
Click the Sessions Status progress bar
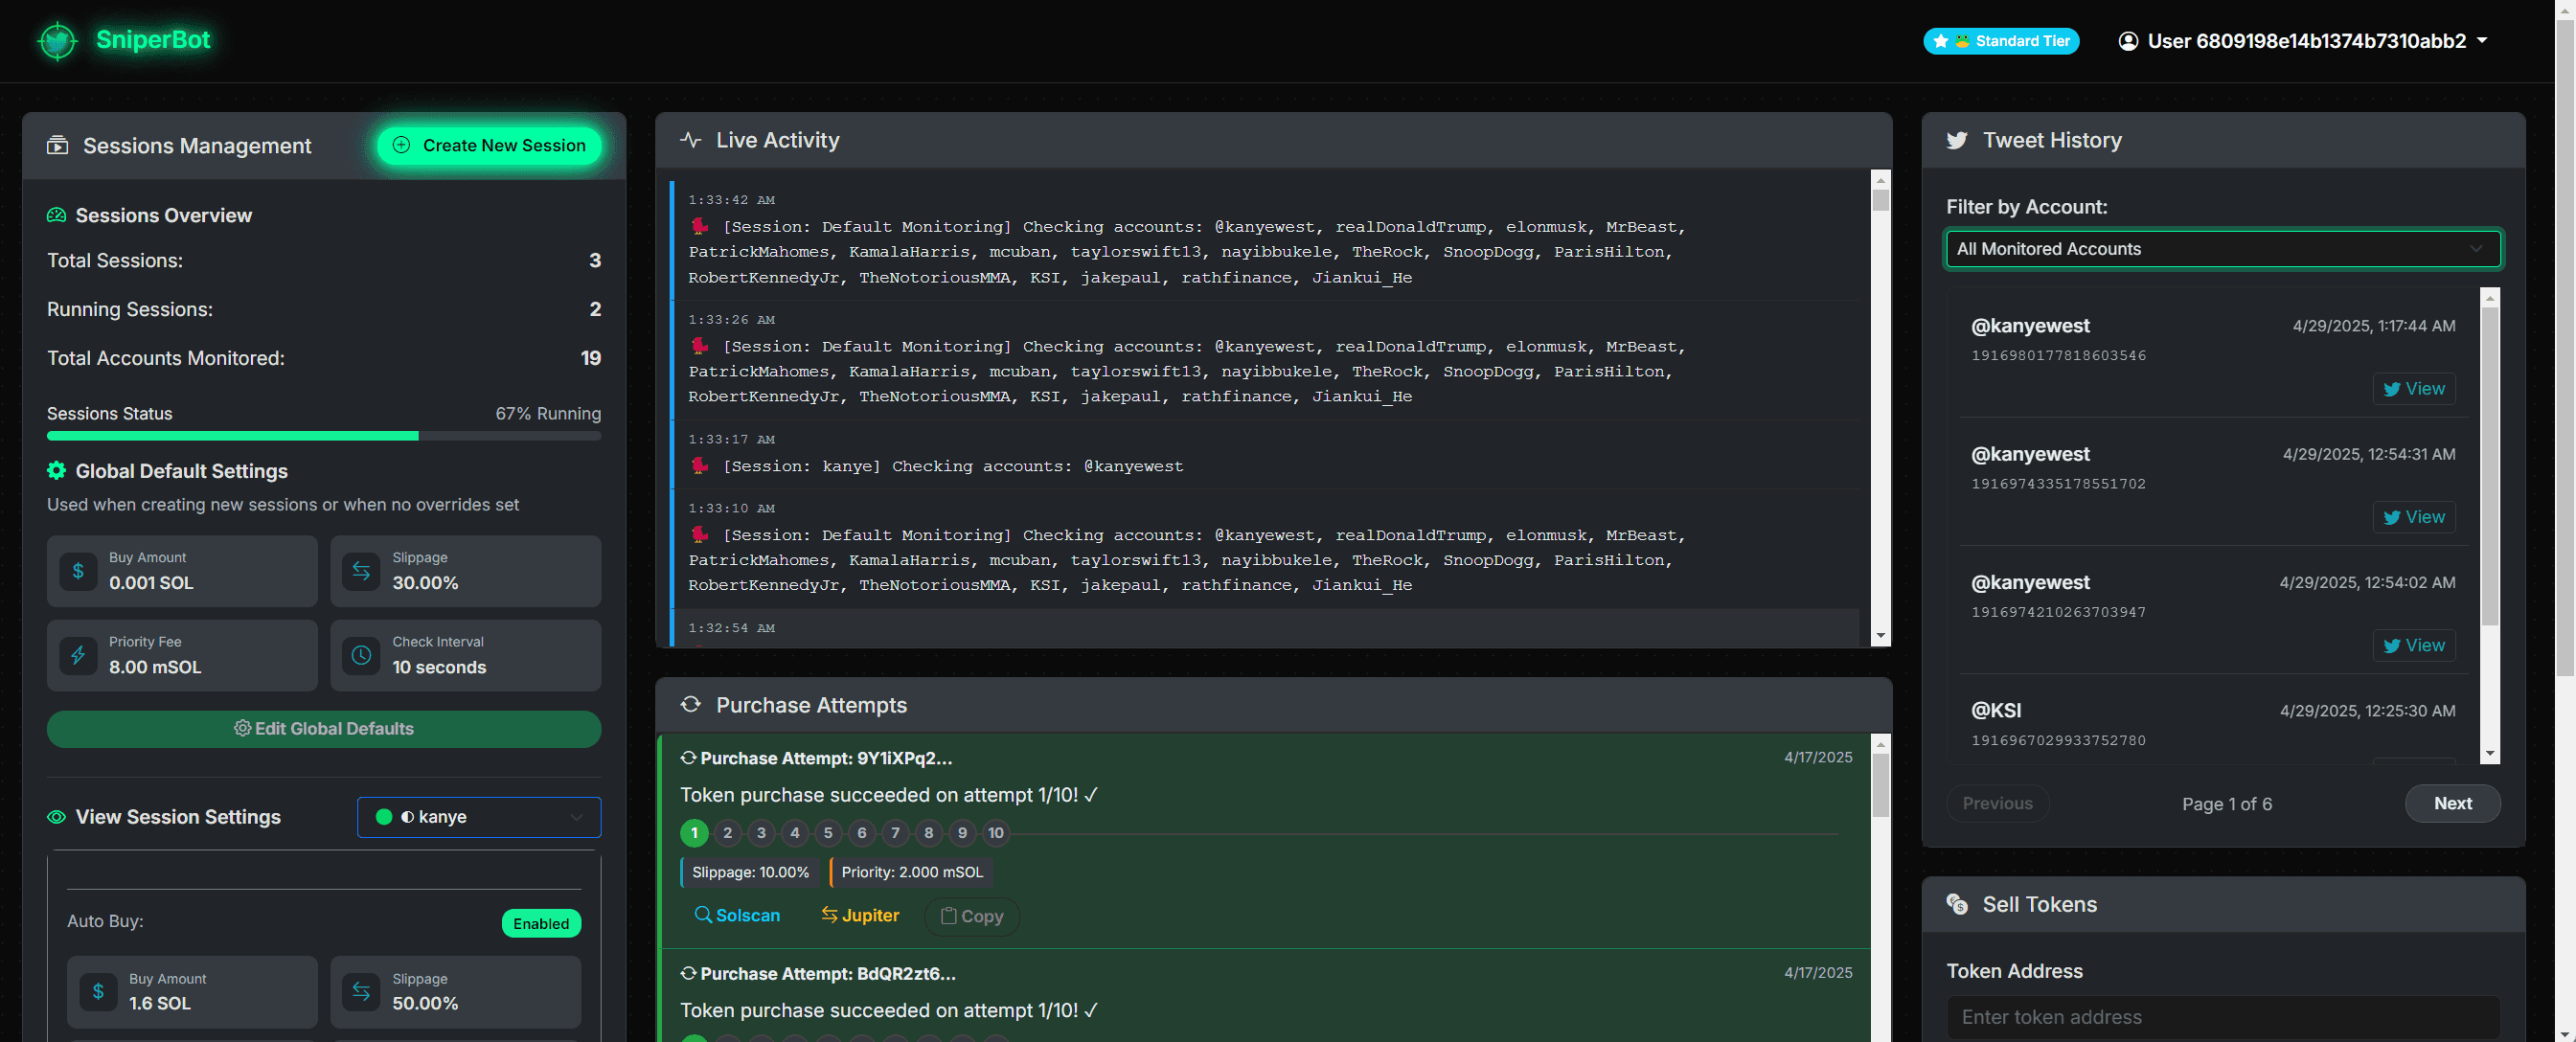click(324, 437)
